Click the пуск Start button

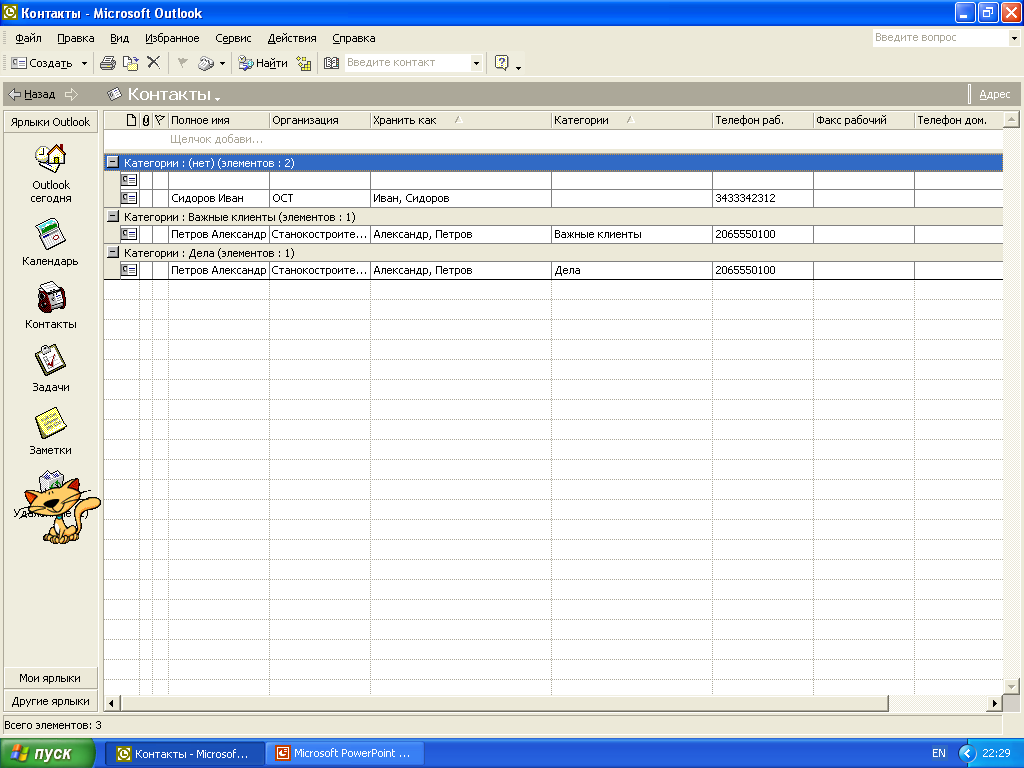pos(47,753)
